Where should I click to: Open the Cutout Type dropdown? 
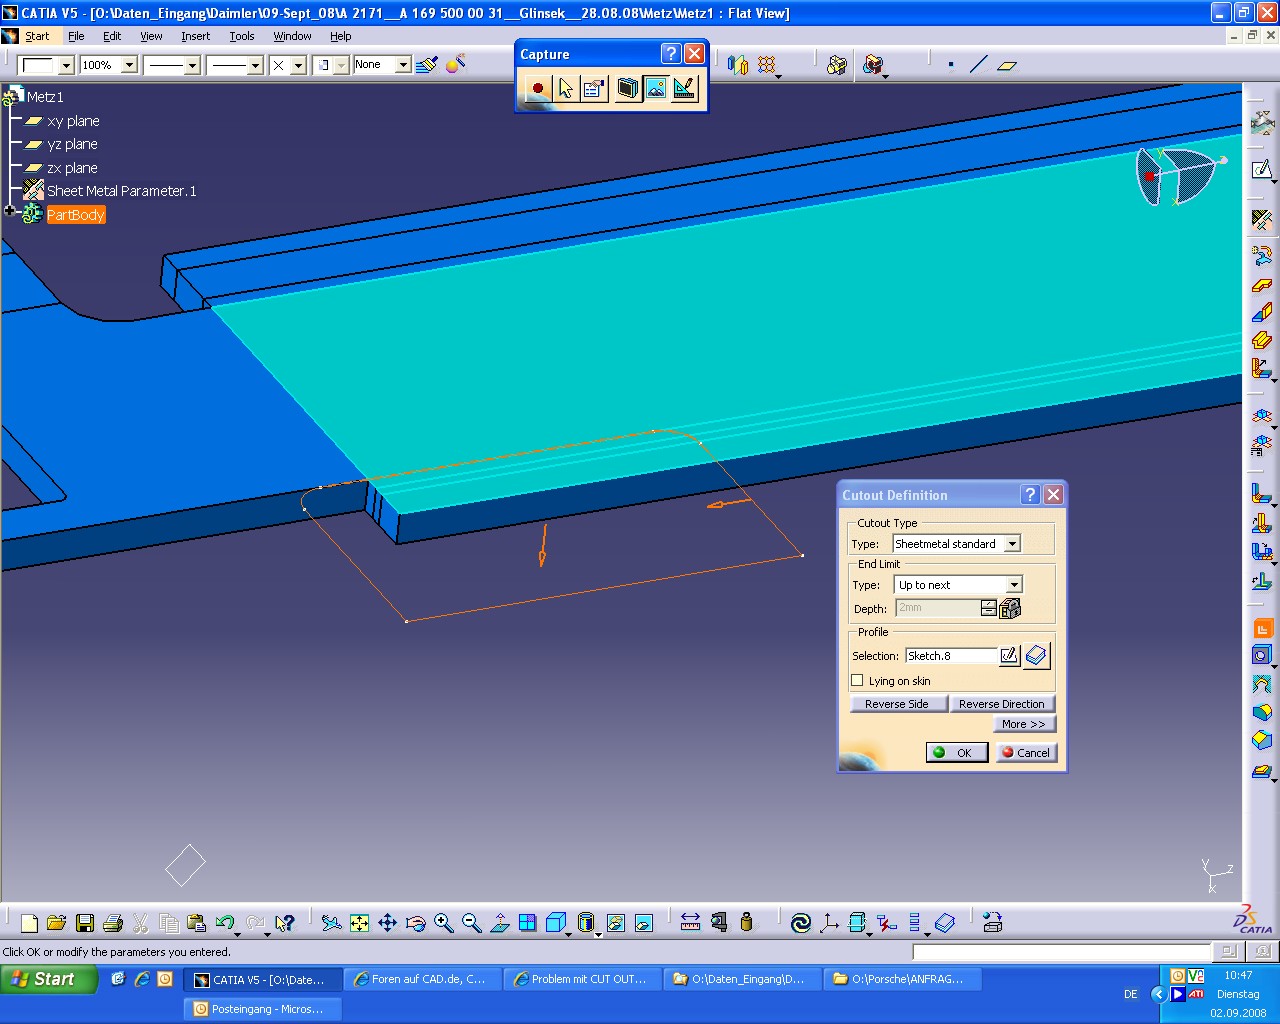(x=1012, y=544)
